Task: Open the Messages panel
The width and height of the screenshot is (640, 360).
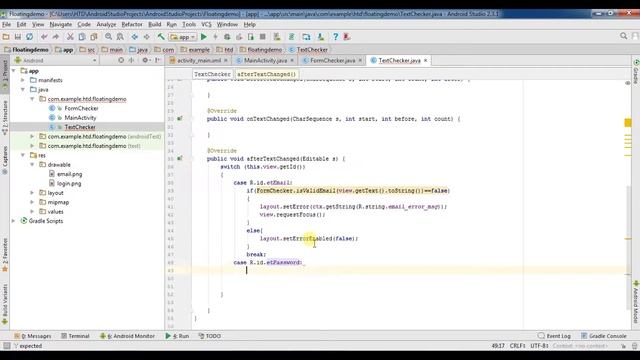Action: 33,336
